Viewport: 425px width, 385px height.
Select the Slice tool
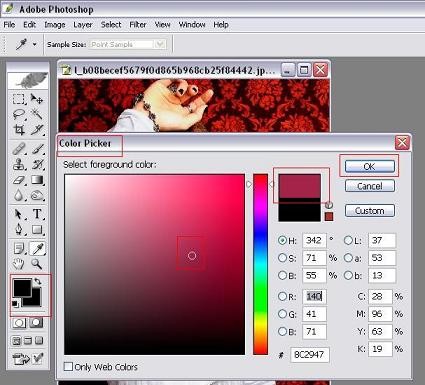coord(37,129)
